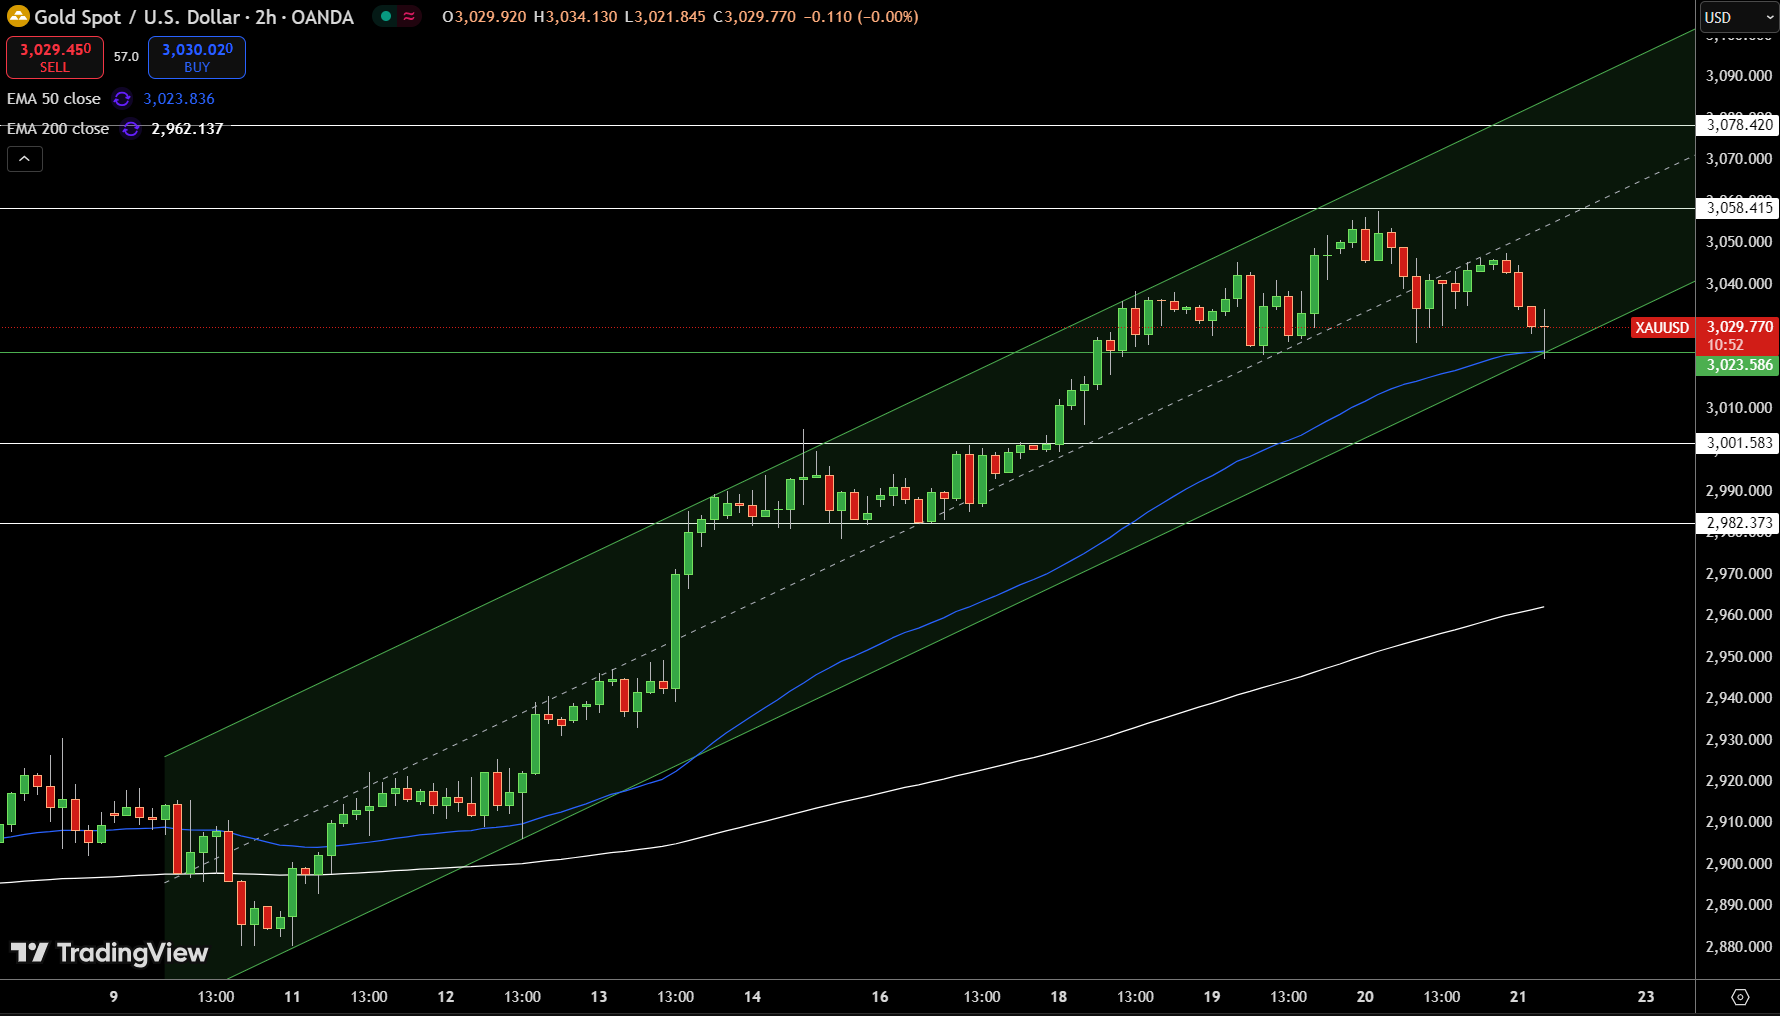Click the EMA 200 value 2,962.137
This screenshot has height=1016, width=1780.
pos(187,129)
